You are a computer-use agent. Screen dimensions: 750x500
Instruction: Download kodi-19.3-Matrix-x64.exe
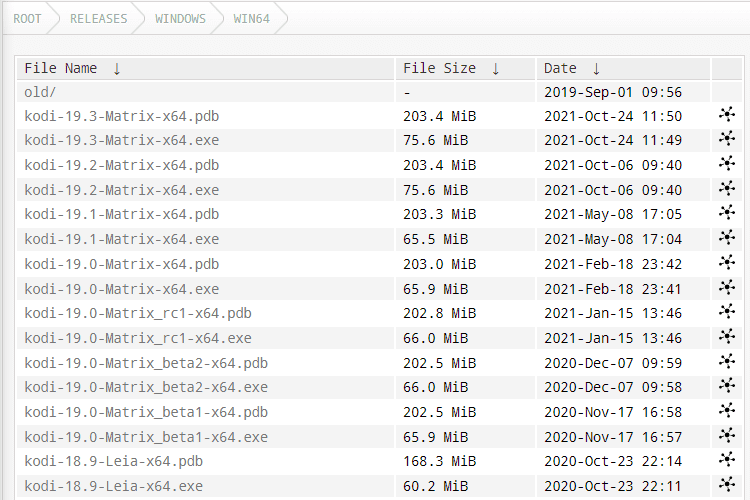point(121,140)
